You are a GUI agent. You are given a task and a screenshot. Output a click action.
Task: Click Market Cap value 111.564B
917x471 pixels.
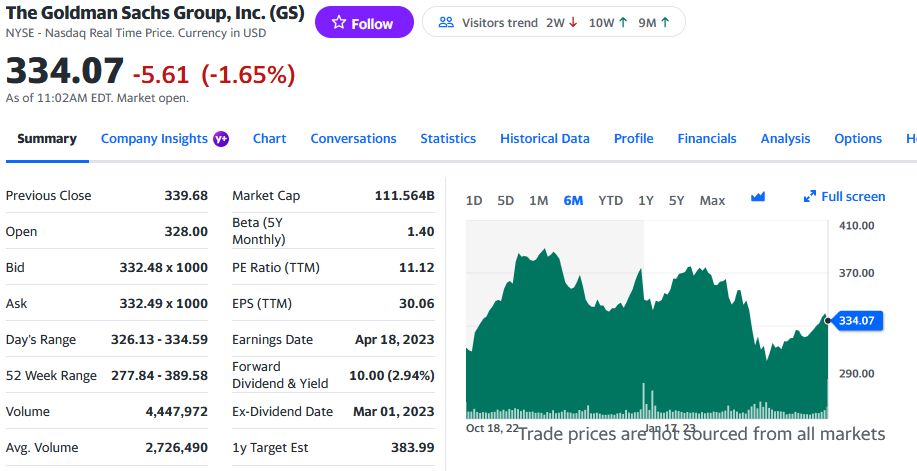coord(405,195)
